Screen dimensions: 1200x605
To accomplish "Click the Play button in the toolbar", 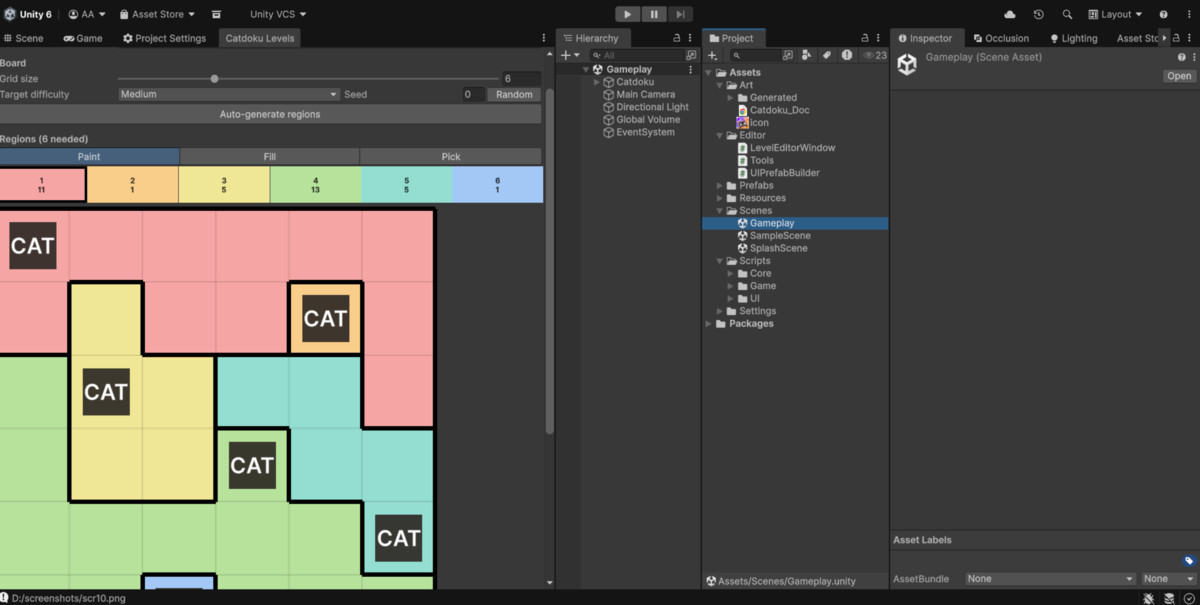I will click(x=627, y=14).
